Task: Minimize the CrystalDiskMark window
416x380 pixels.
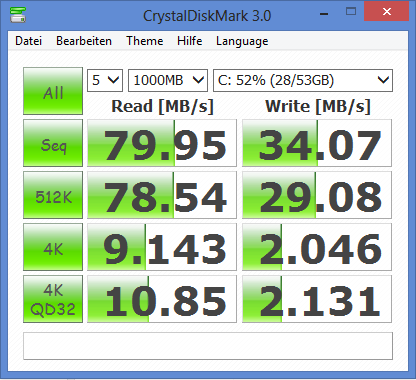Action: (324, 13)
